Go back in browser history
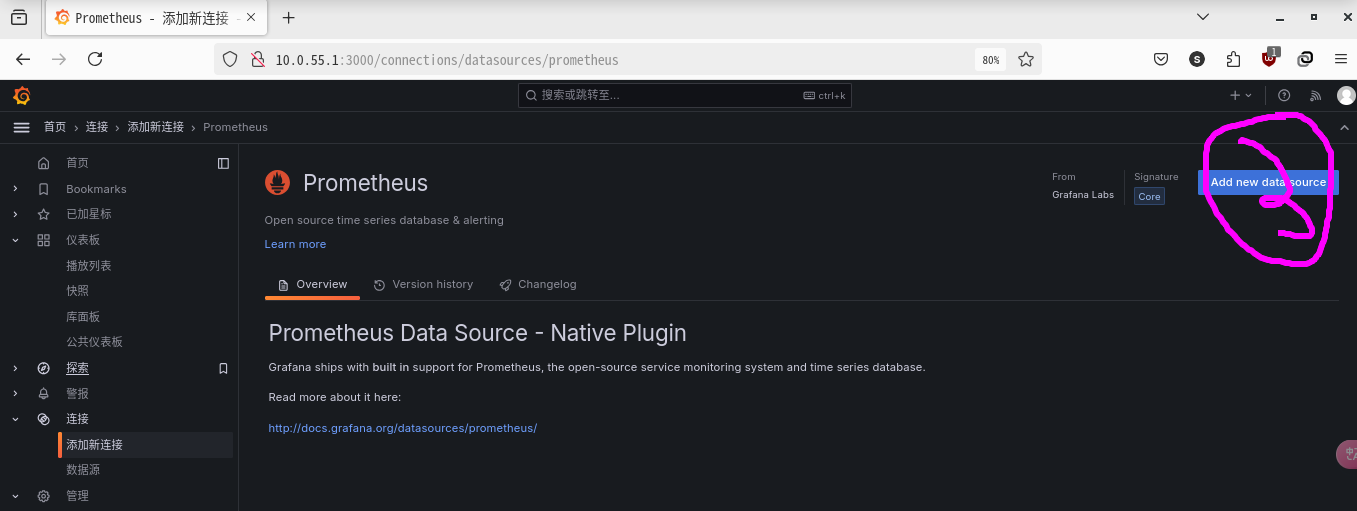1357x511 pixels. pos(23,59)
